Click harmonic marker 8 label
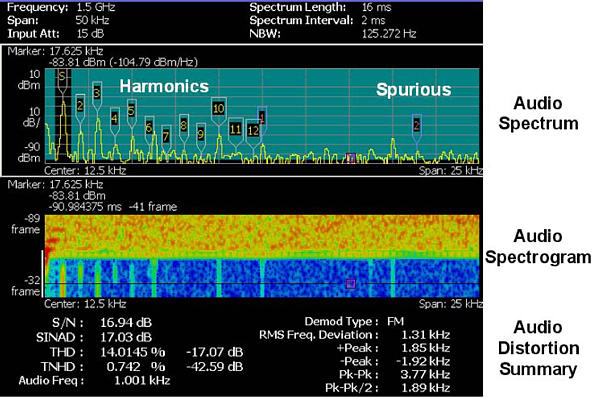The height and width of the screenshot is (397, 600). pyautogui.click(x=184, y=126)
